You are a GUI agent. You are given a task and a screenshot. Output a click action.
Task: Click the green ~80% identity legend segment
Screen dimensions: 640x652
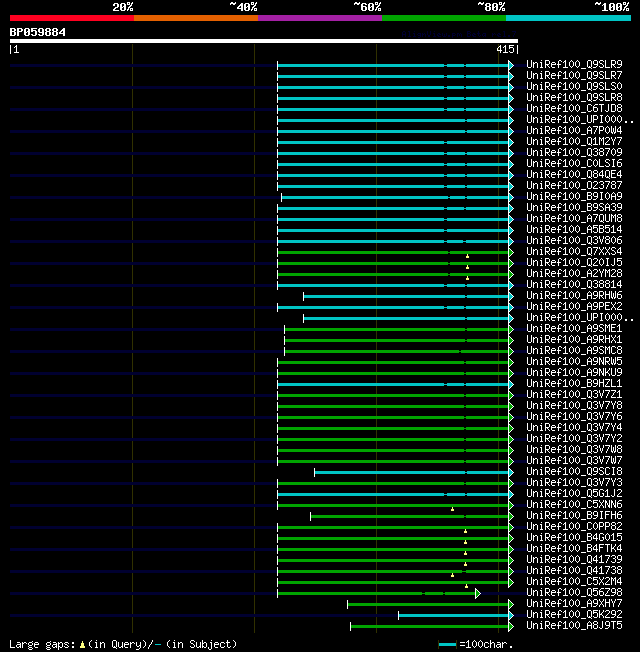pyautogui.click(x=444, y=18)
